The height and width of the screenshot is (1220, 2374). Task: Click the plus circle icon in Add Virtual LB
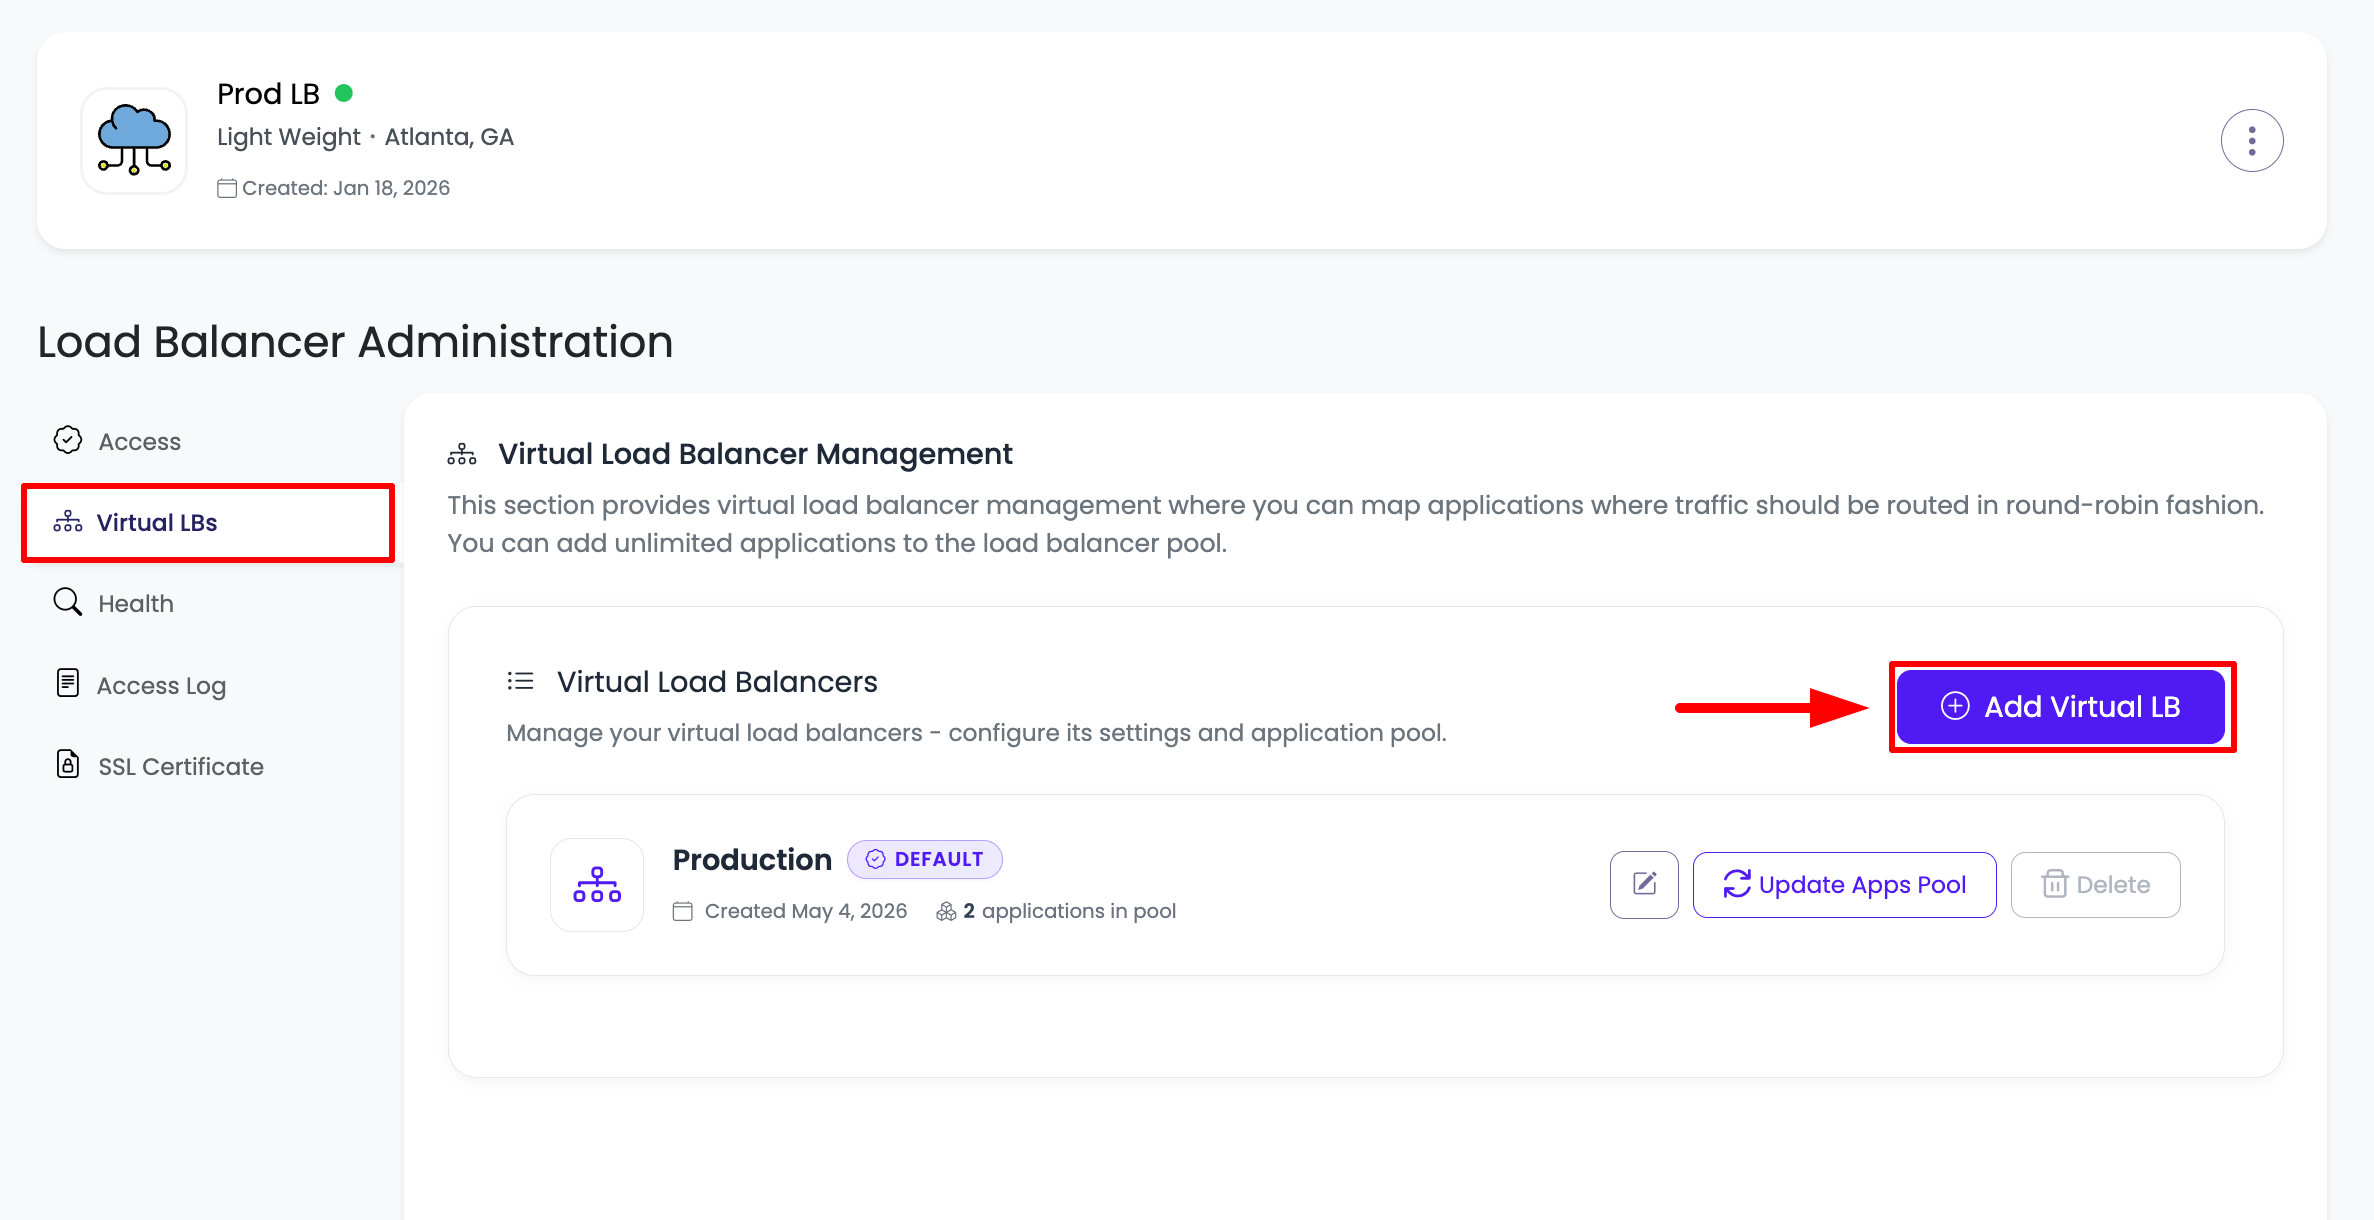[1955, 706]
